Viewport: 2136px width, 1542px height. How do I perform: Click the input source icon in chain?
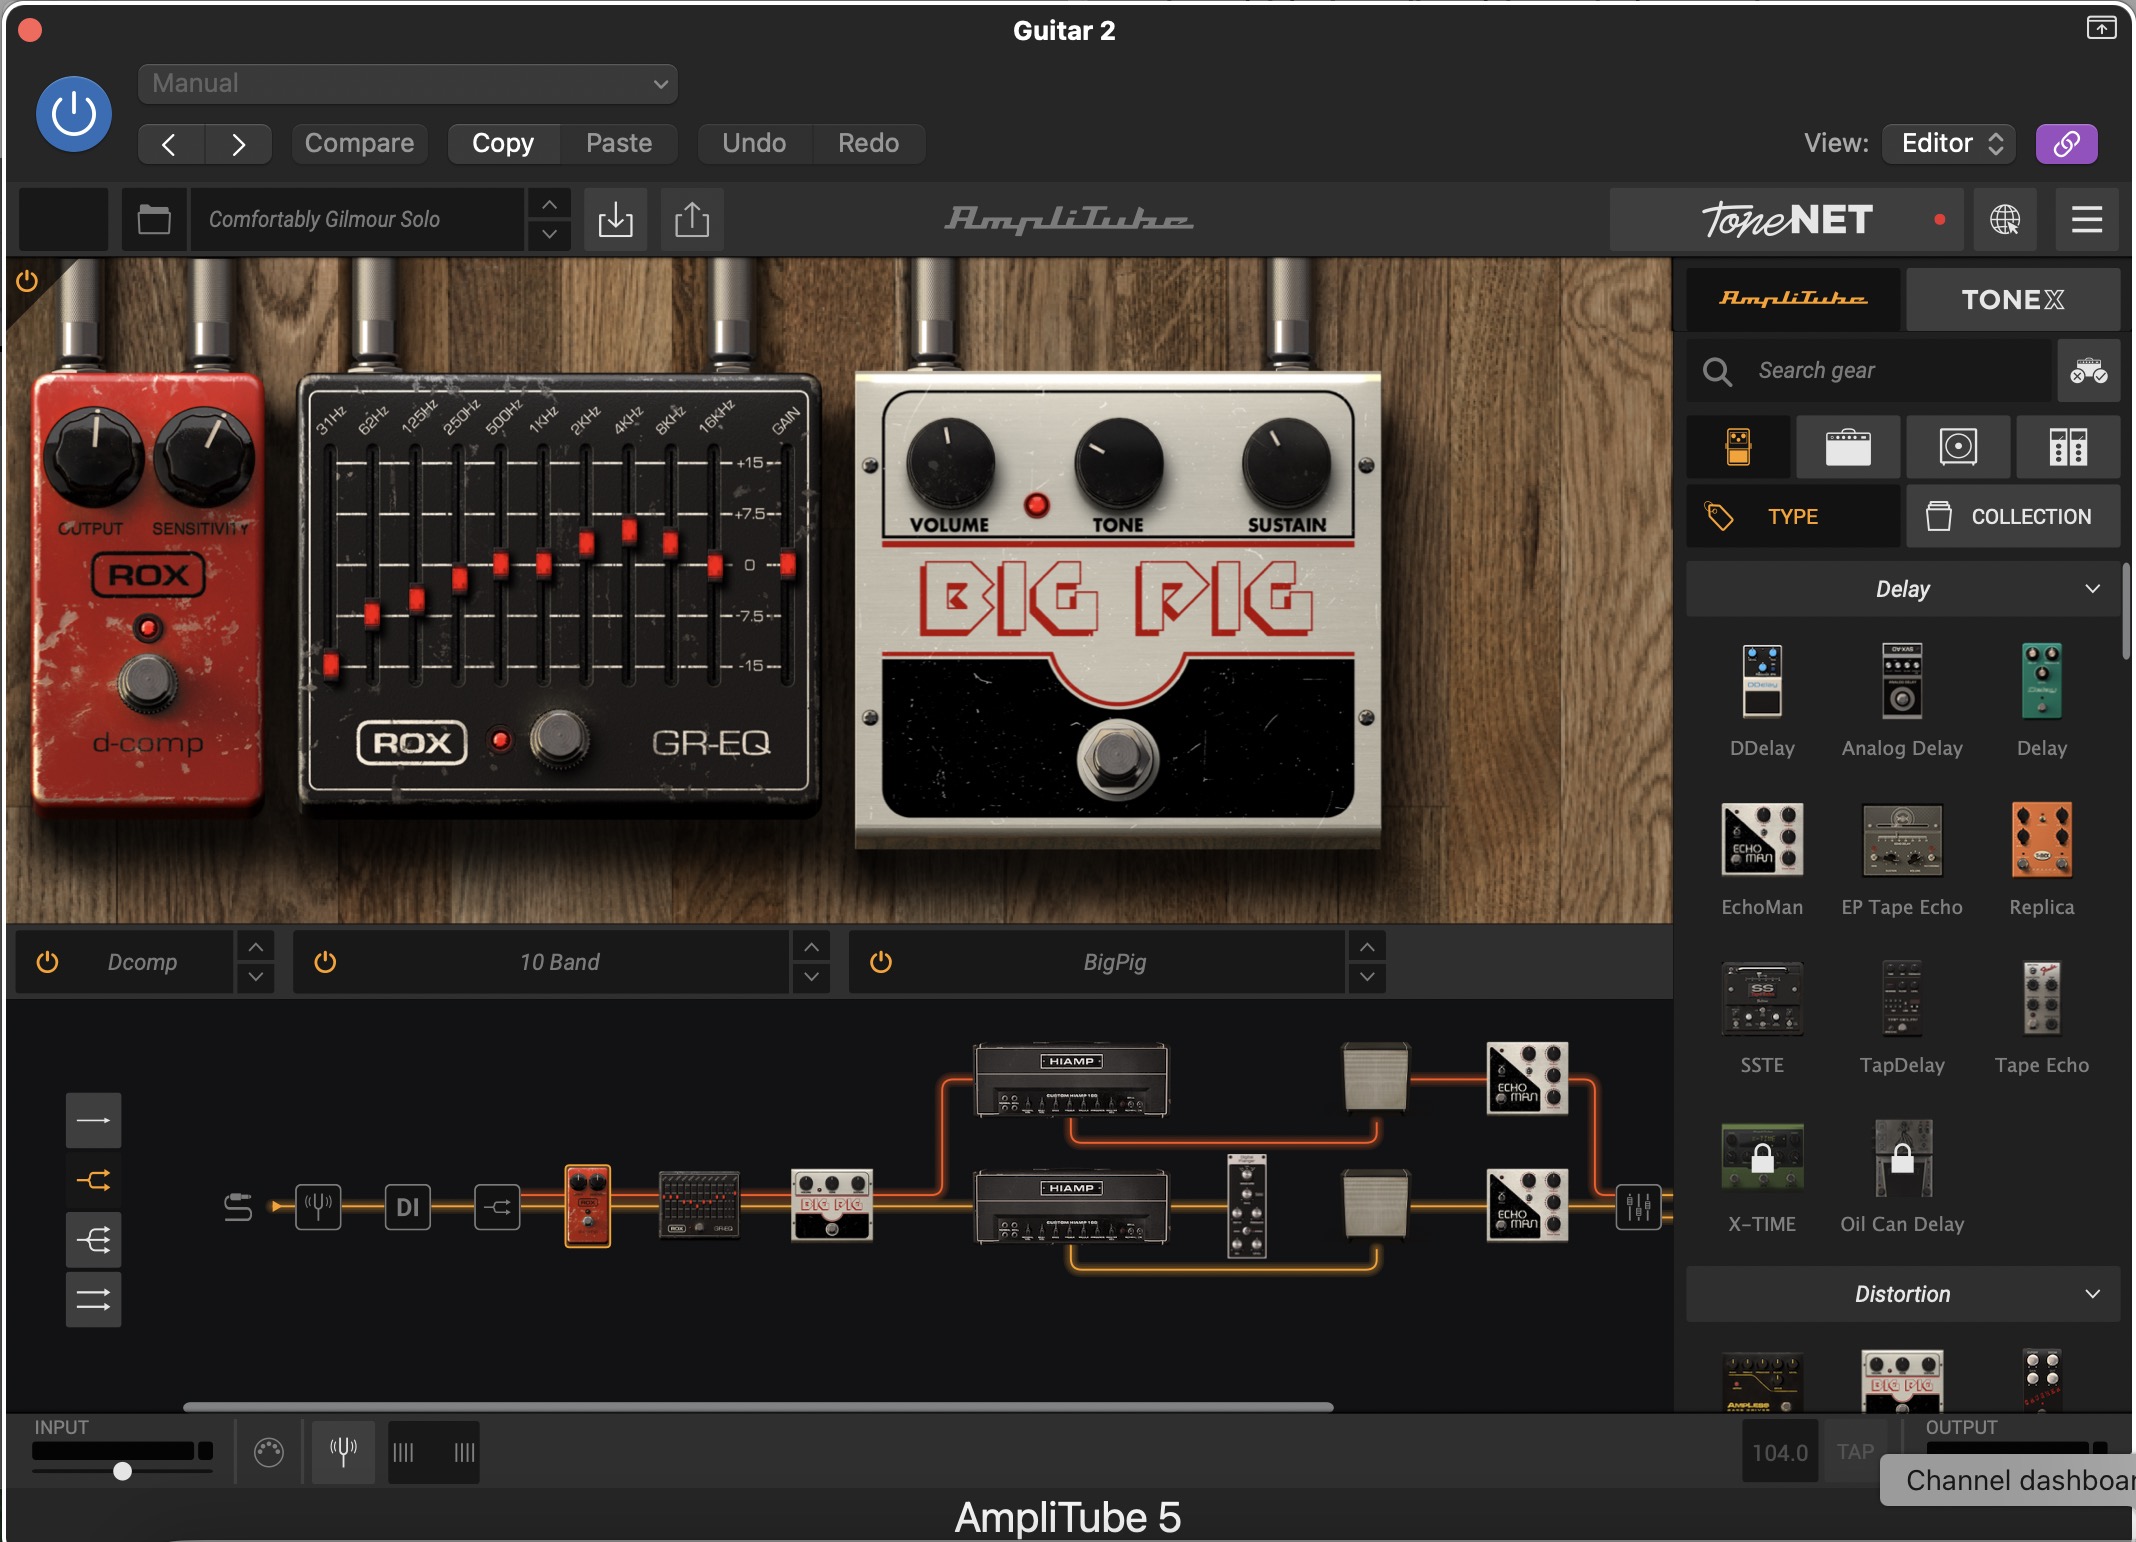point(238,1207)
